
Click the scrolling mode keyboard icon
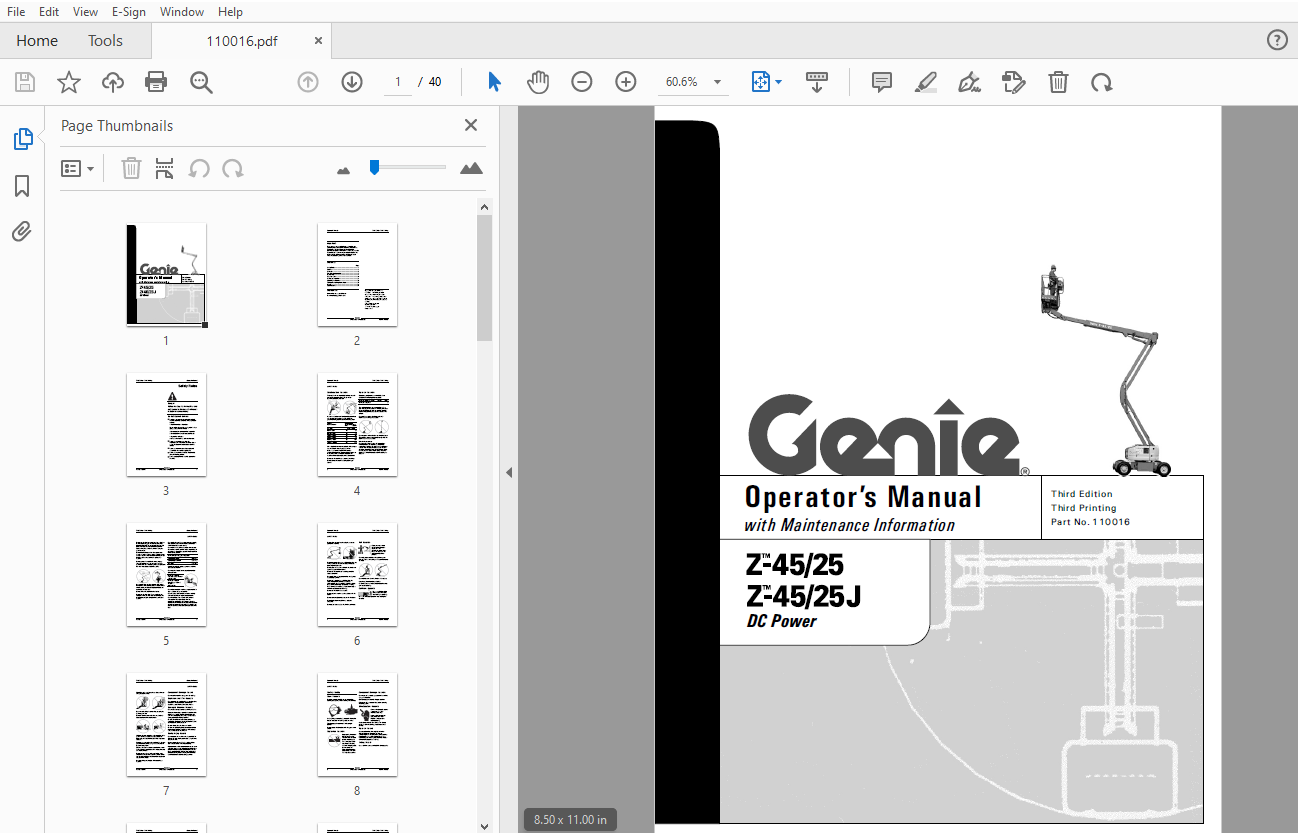coord(817,82)
